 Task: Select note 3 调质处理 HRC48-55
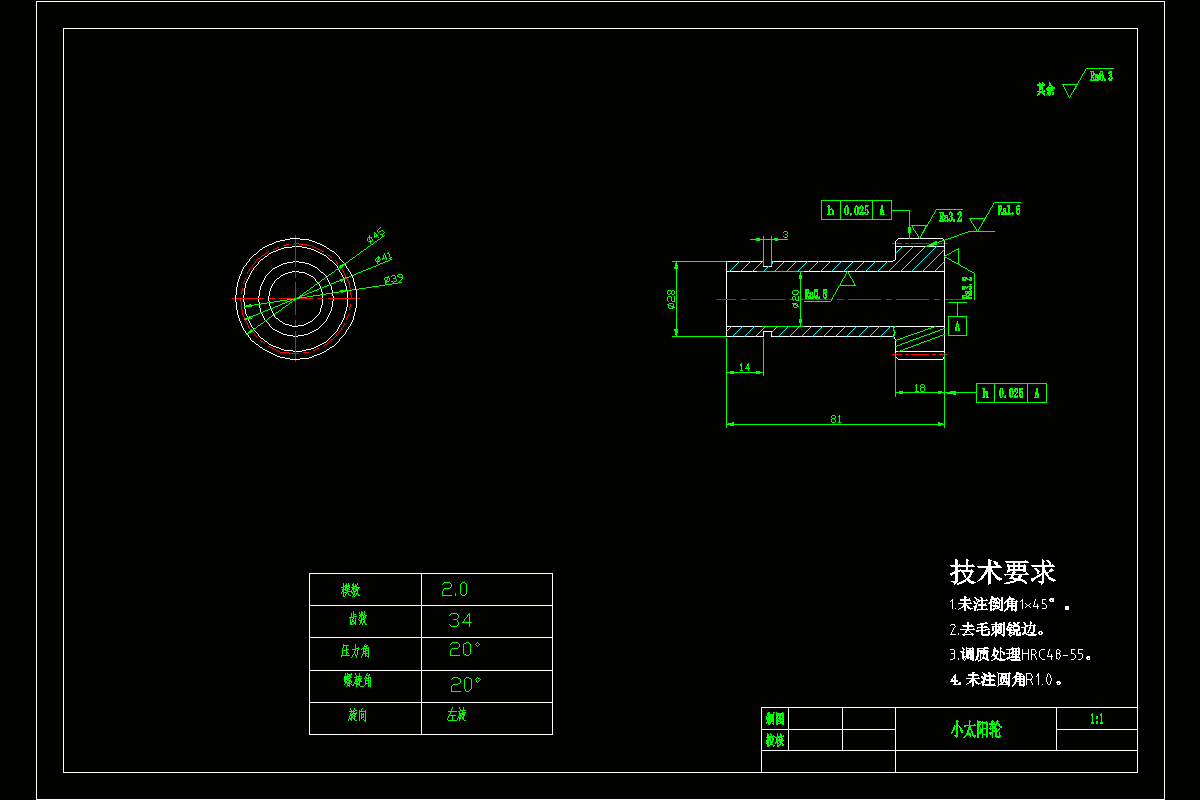(x=1020, y=655)
